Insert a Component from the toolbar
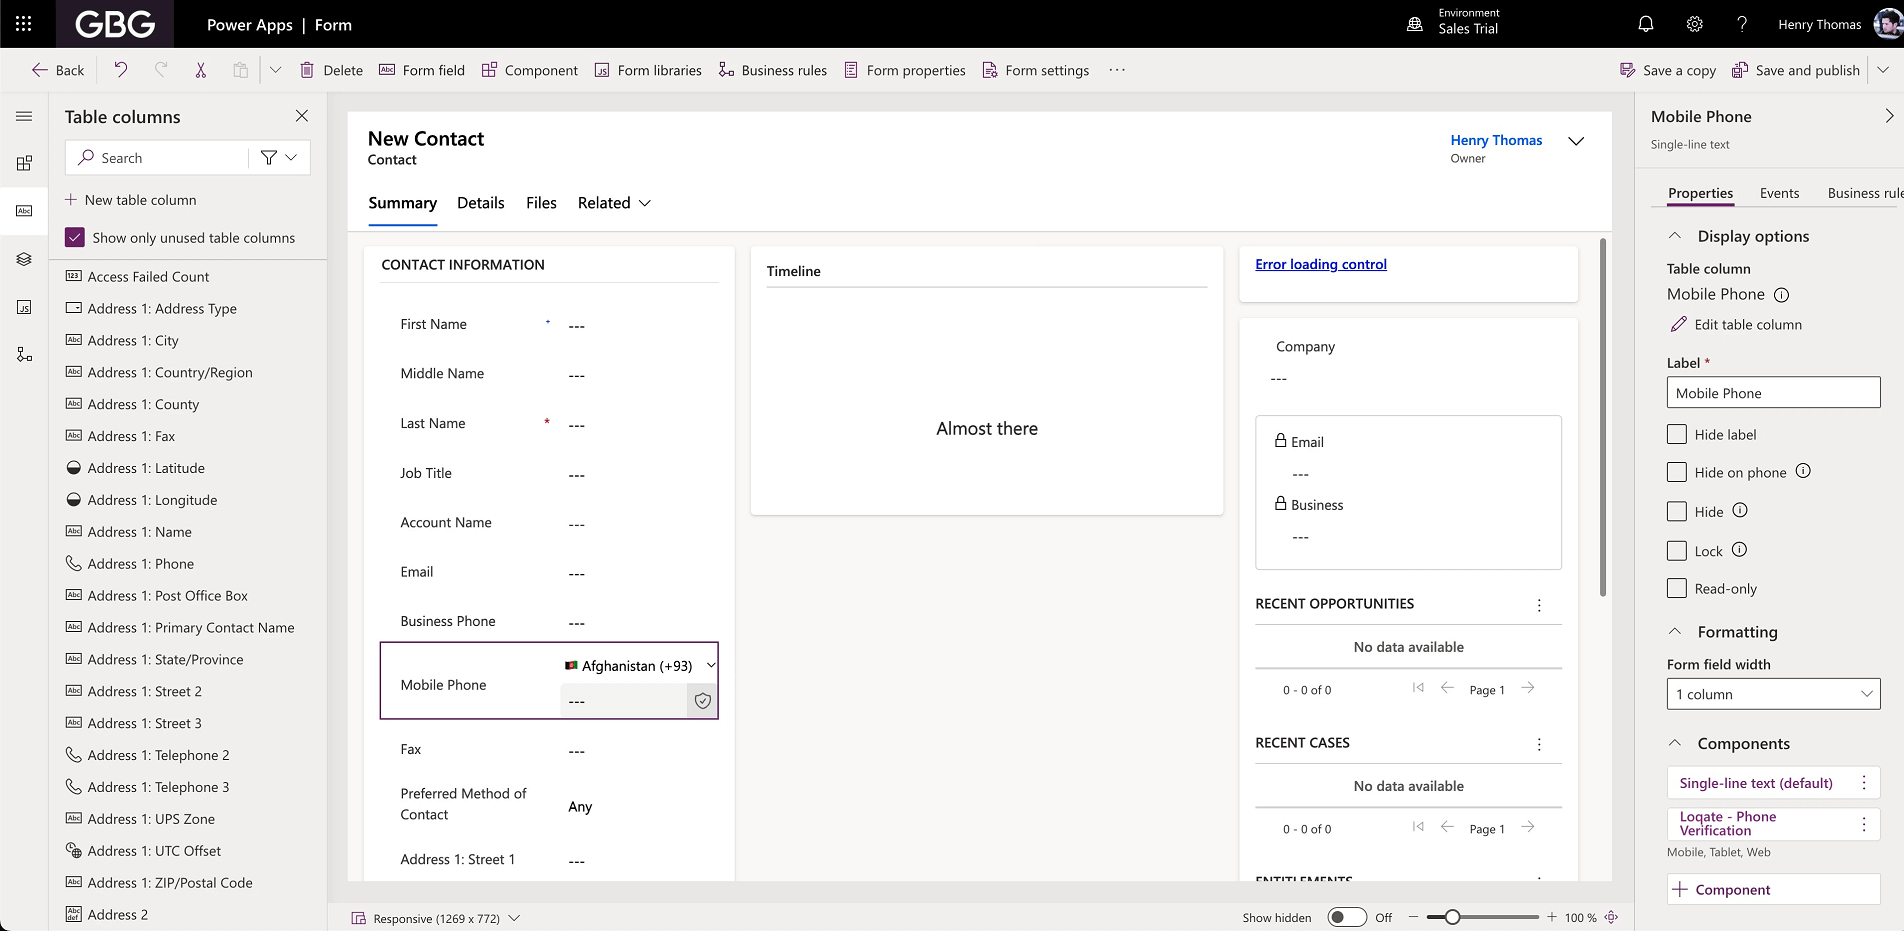This screenshot has width=1904, height=931. pos(530,70)
